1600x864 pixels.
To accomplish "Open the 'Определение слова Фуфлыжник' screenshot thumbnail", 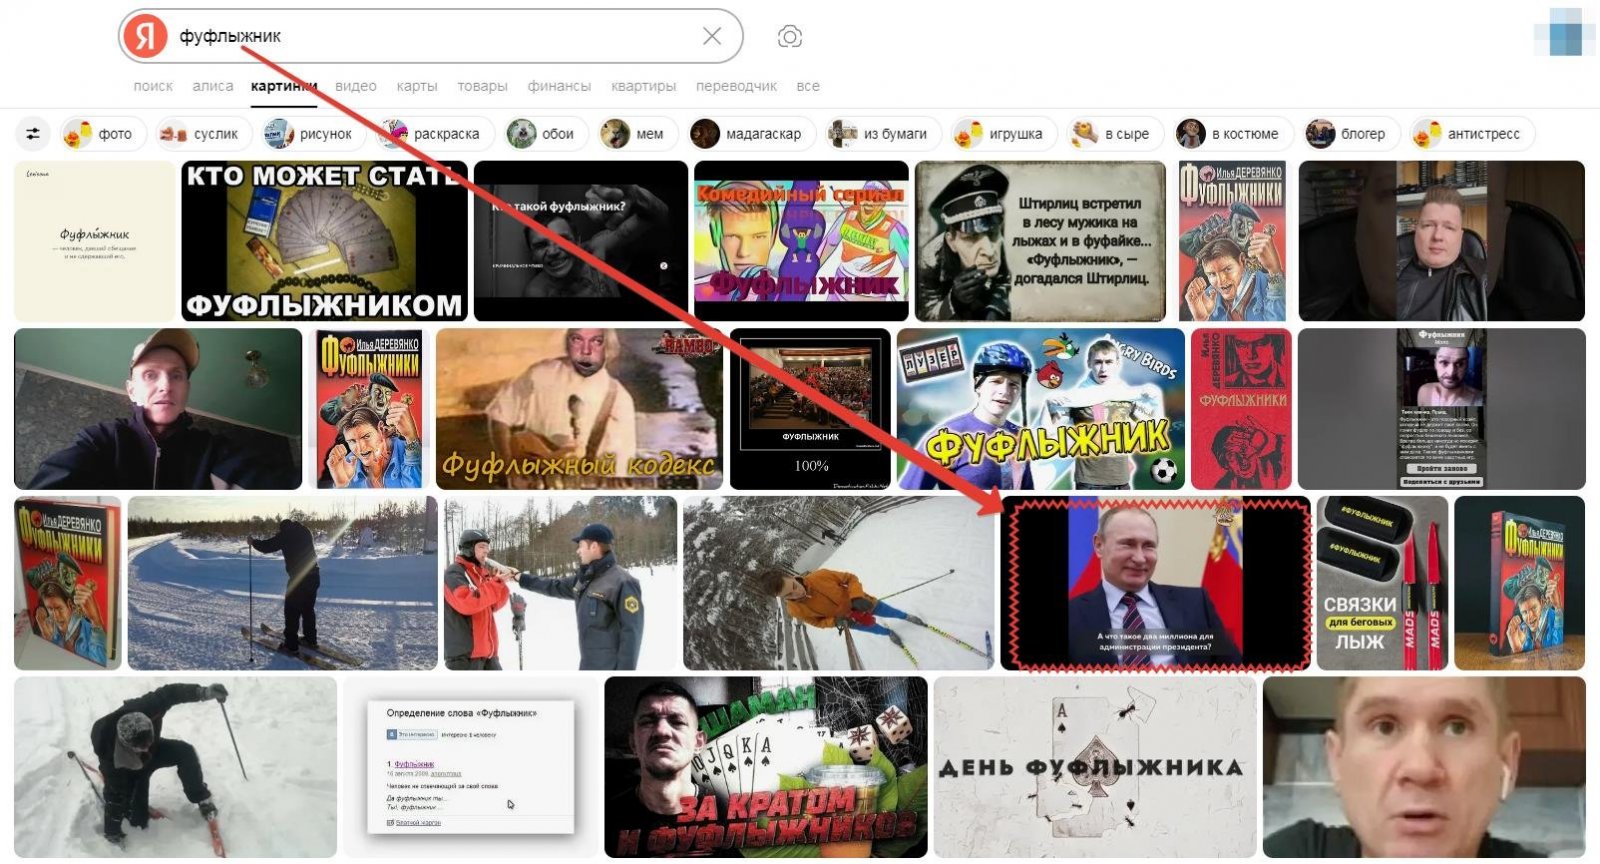I will pos(470,767).
